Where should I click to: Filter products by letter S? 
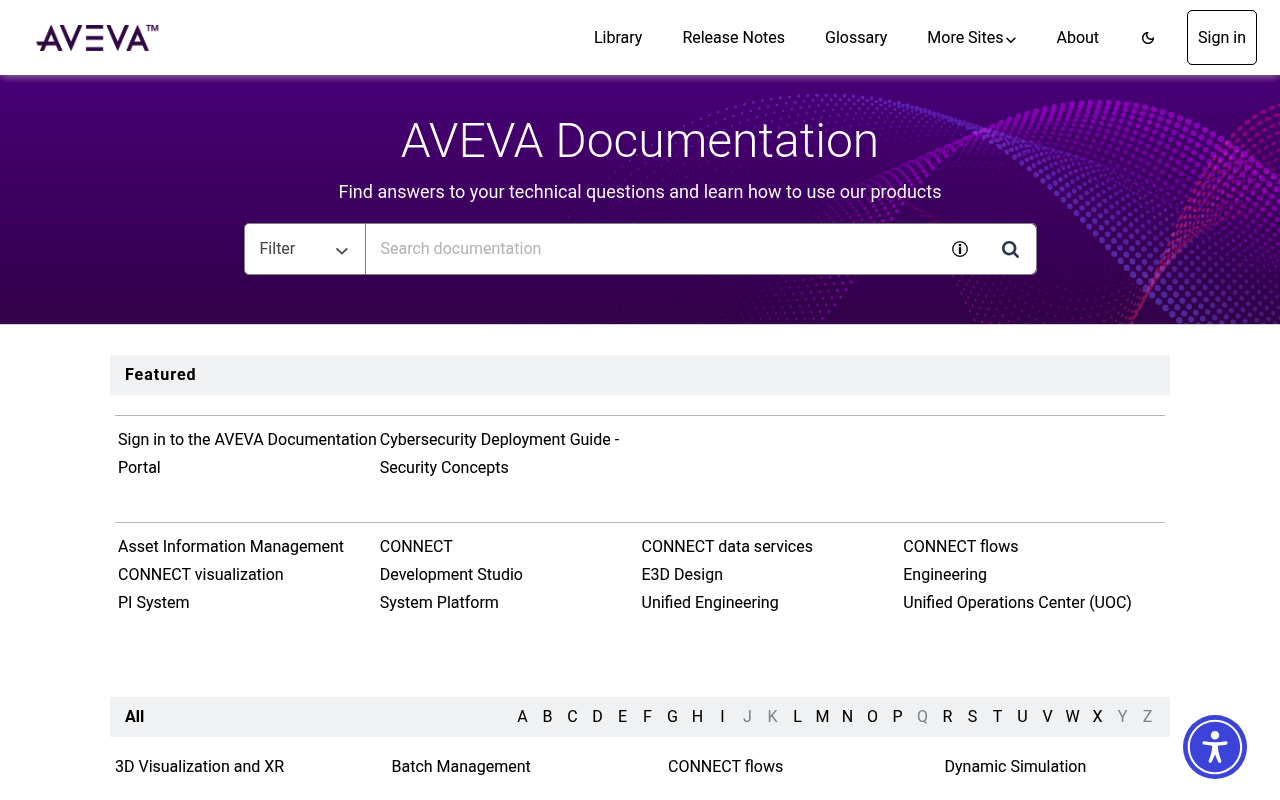[972, 717]
